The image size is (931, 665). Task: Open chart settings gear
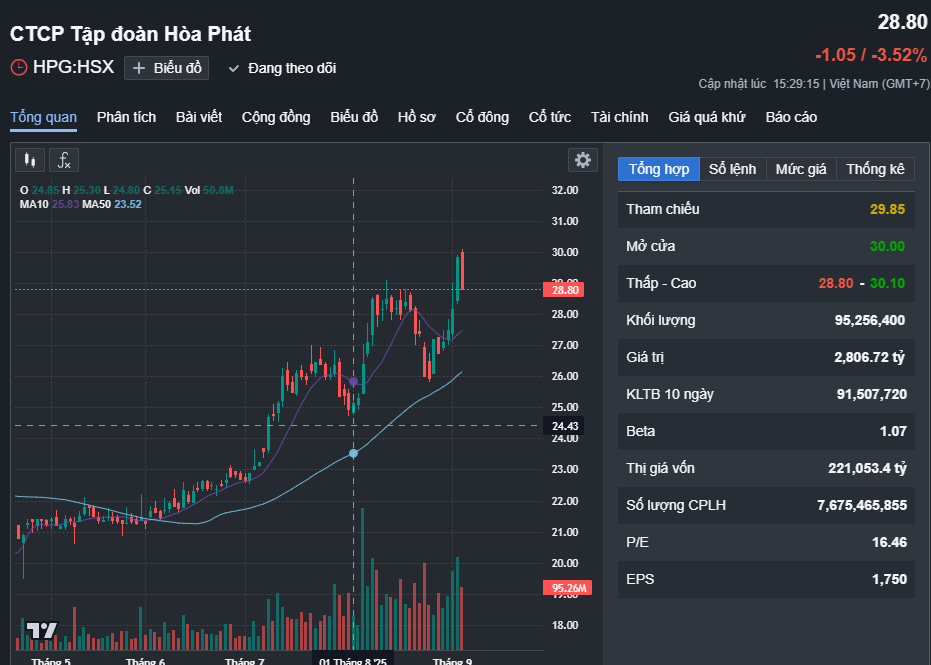[582, 160]
